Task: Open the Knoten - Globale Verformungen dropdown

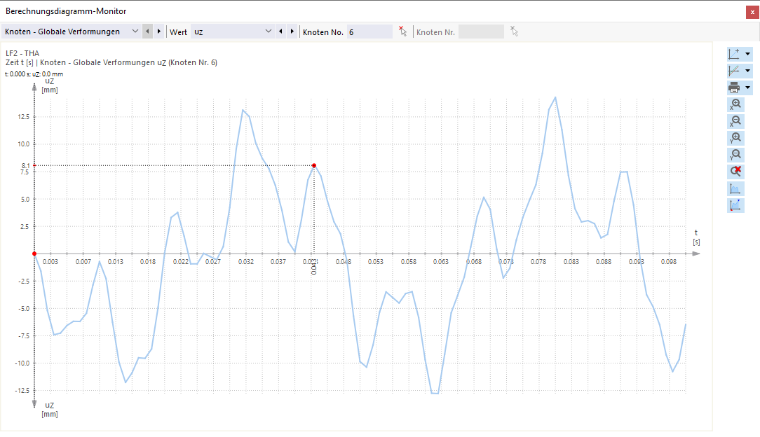Action: pyautogui.click(x=71, y=31)
